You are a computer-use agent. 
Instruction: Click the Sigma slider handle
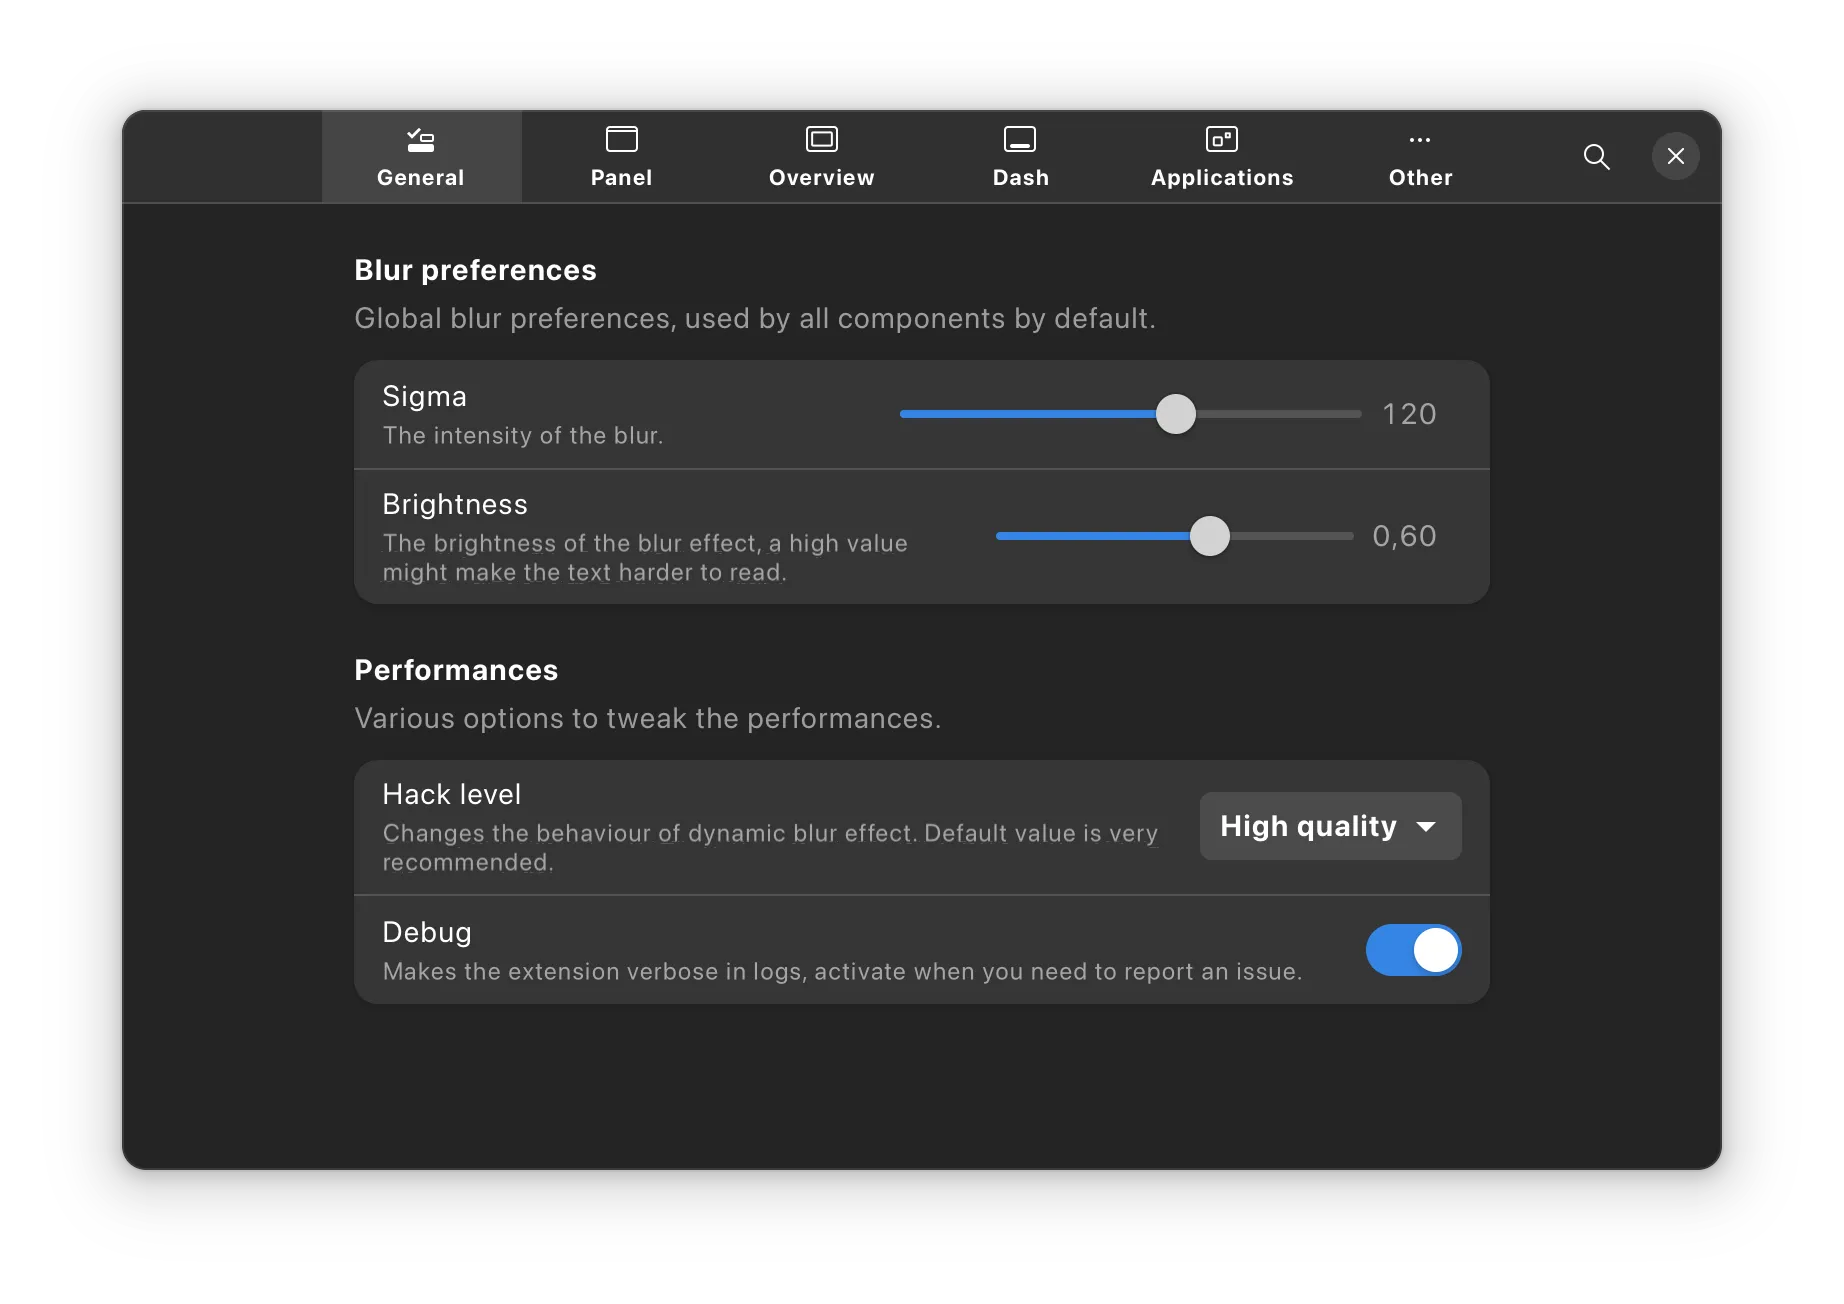tap(1176, 414)
